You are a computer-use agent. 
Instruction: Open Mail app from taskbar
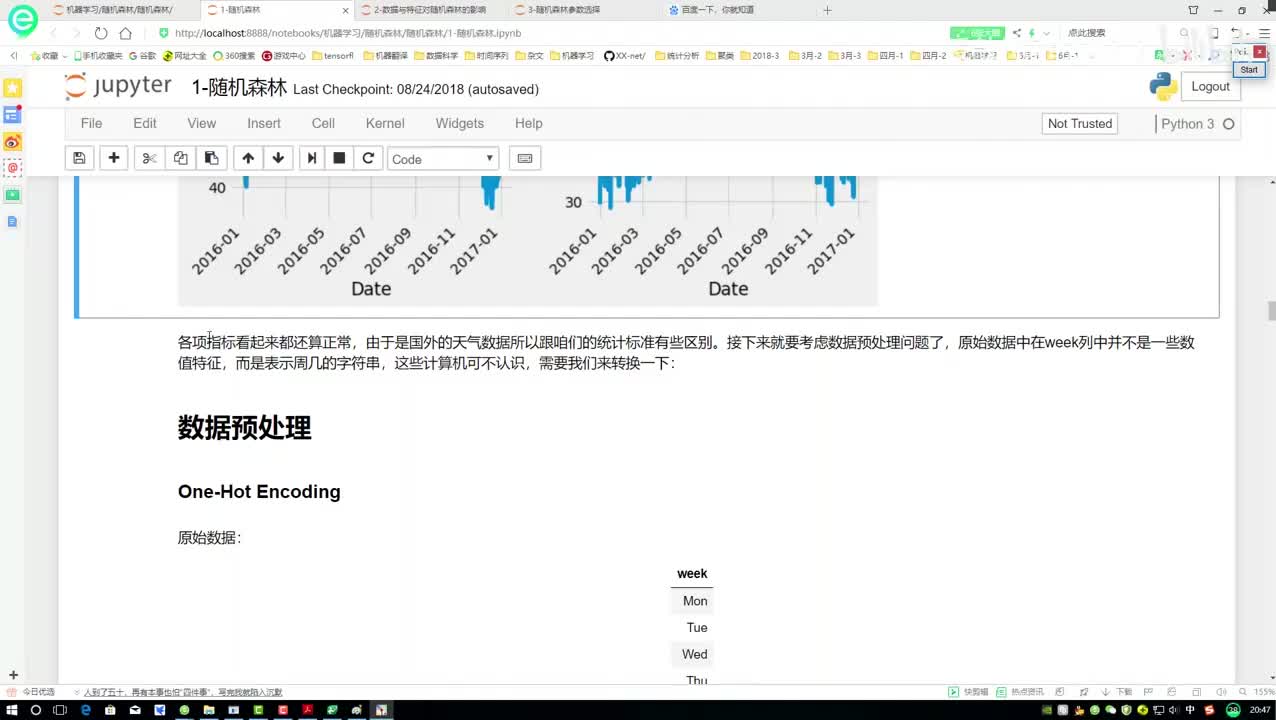point(134,710)
